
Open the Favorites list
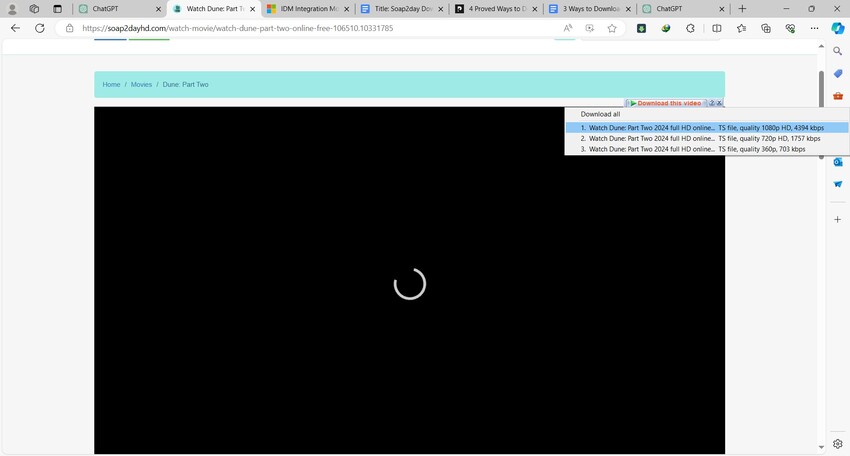(741, 28)
